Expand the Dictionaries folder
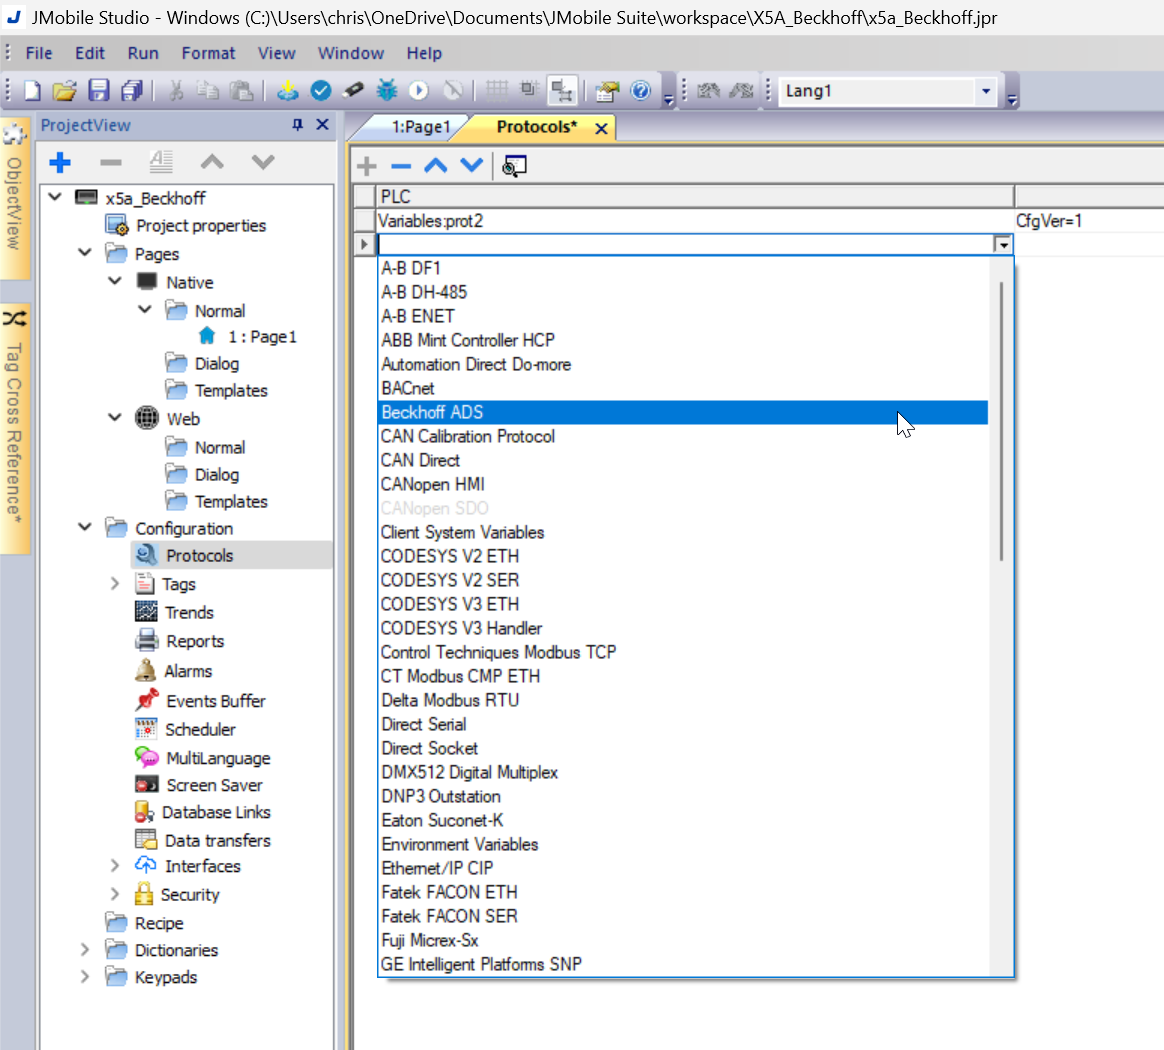 (x=85, y=950)
